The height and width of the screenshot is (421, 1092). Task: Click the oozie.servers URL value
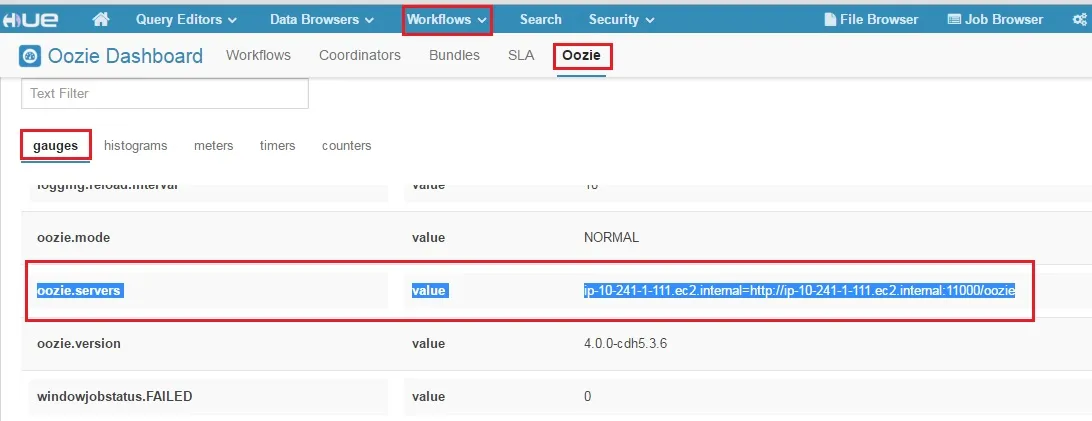coord(800,290)
